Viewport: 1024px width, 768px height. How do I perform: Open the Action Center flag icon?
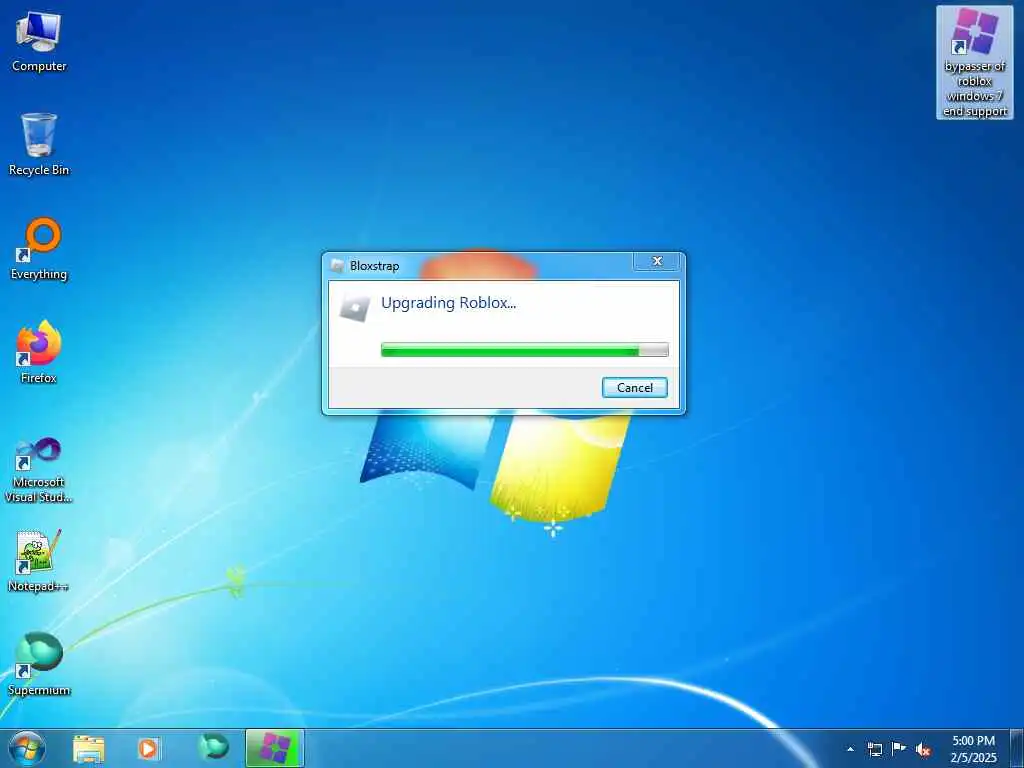tap(899, 748)
